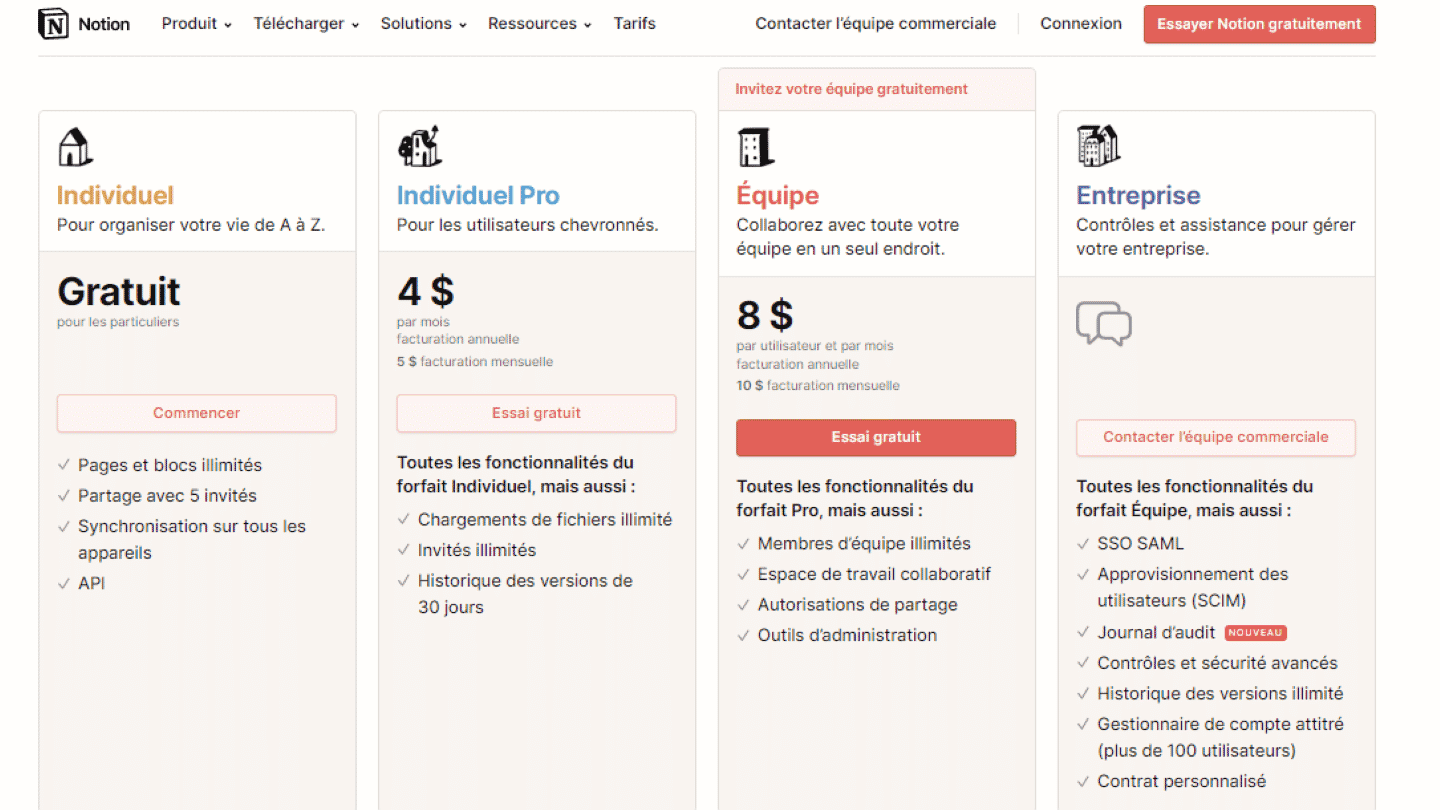Click the Entreprise plan buildings icon
The width and height of the screenshot is (1440, 810).
tap(1098, 146)
